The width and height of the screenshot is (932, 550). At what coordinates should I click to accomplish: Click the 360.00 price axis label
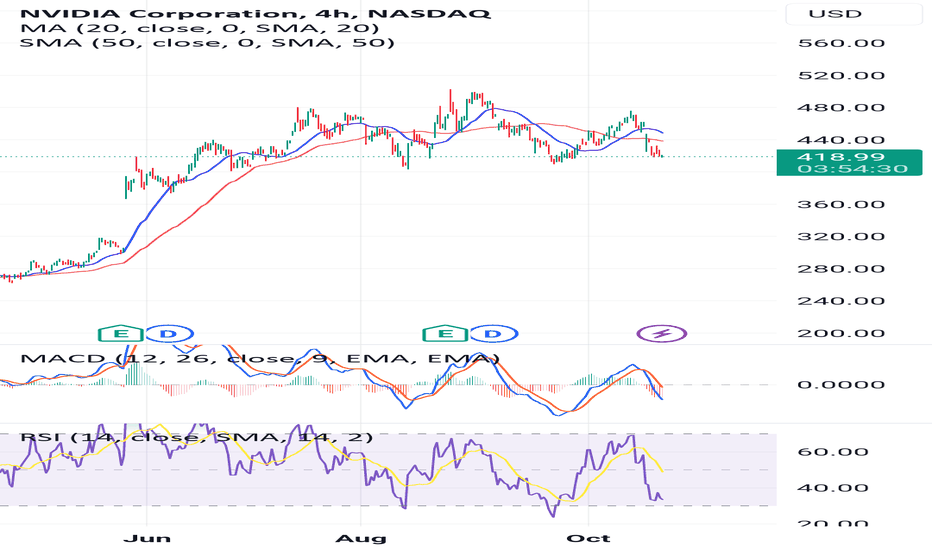(x=841, y=205)
